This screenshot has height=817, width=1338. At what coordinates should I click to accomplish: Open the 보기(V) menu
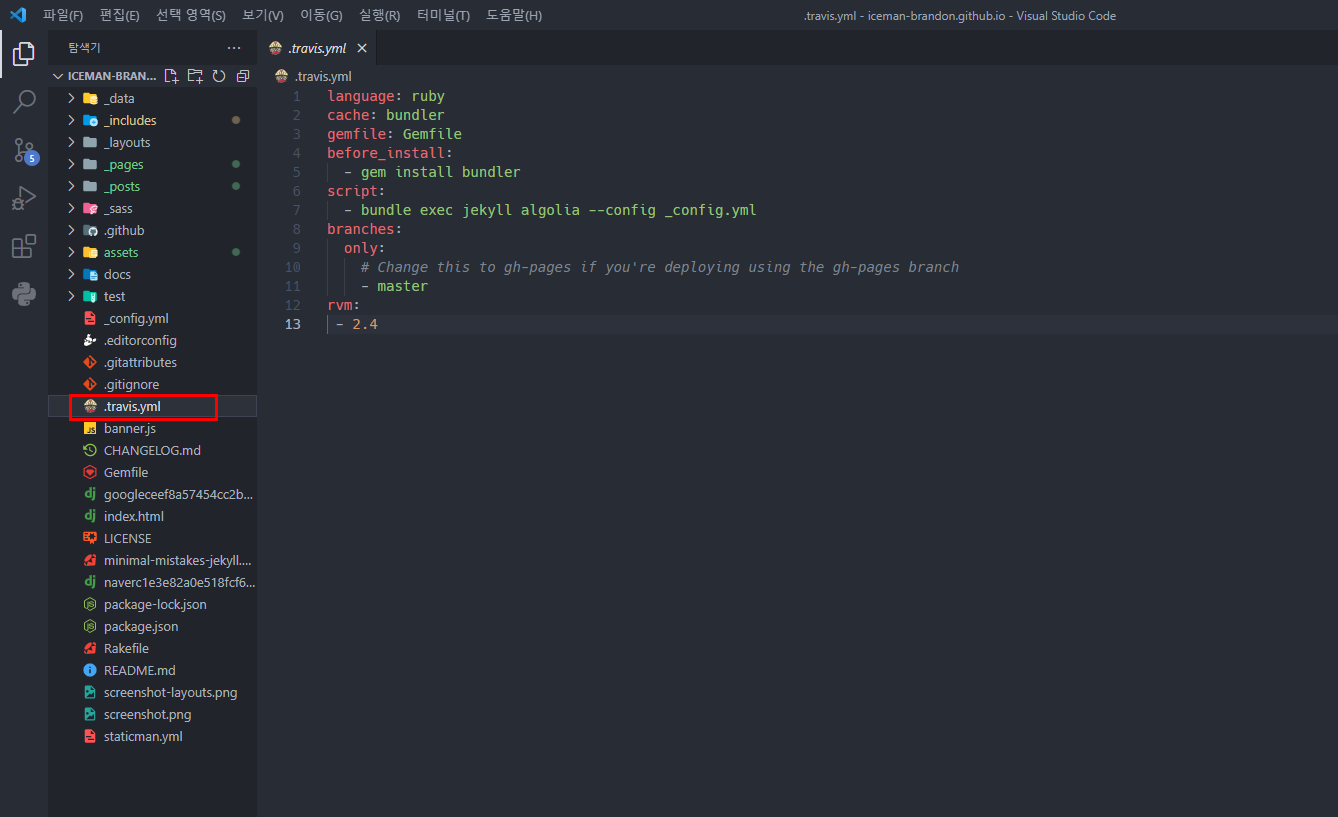point(263,15)
